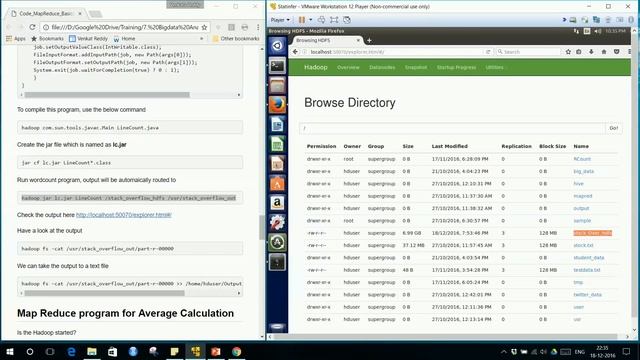Image resolution: width=640 pixels, height=360 pixels.
Task: Open Chrome from Windows taskbar
Action: pos(236,351)
